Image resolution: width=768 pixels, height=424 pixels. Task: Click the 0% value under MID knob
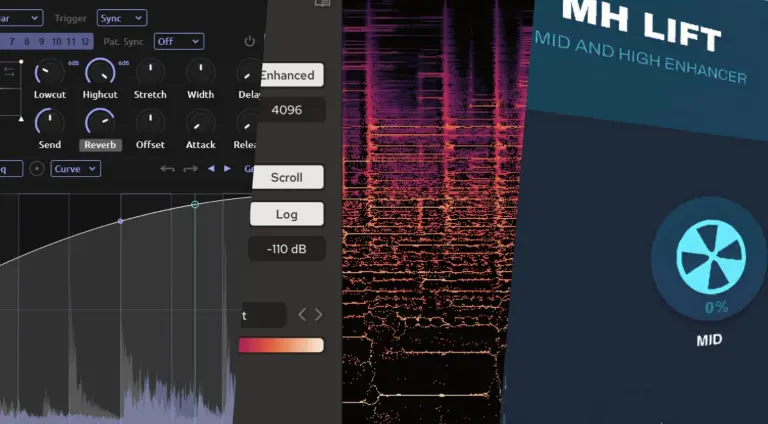point(716,307)
